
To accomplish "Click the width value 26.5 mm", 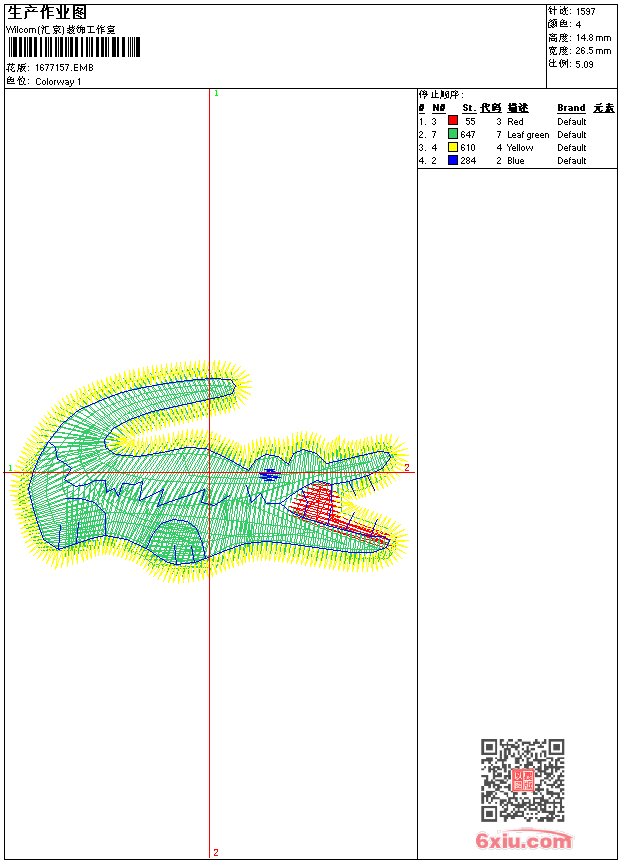I will tap(593, 51).
